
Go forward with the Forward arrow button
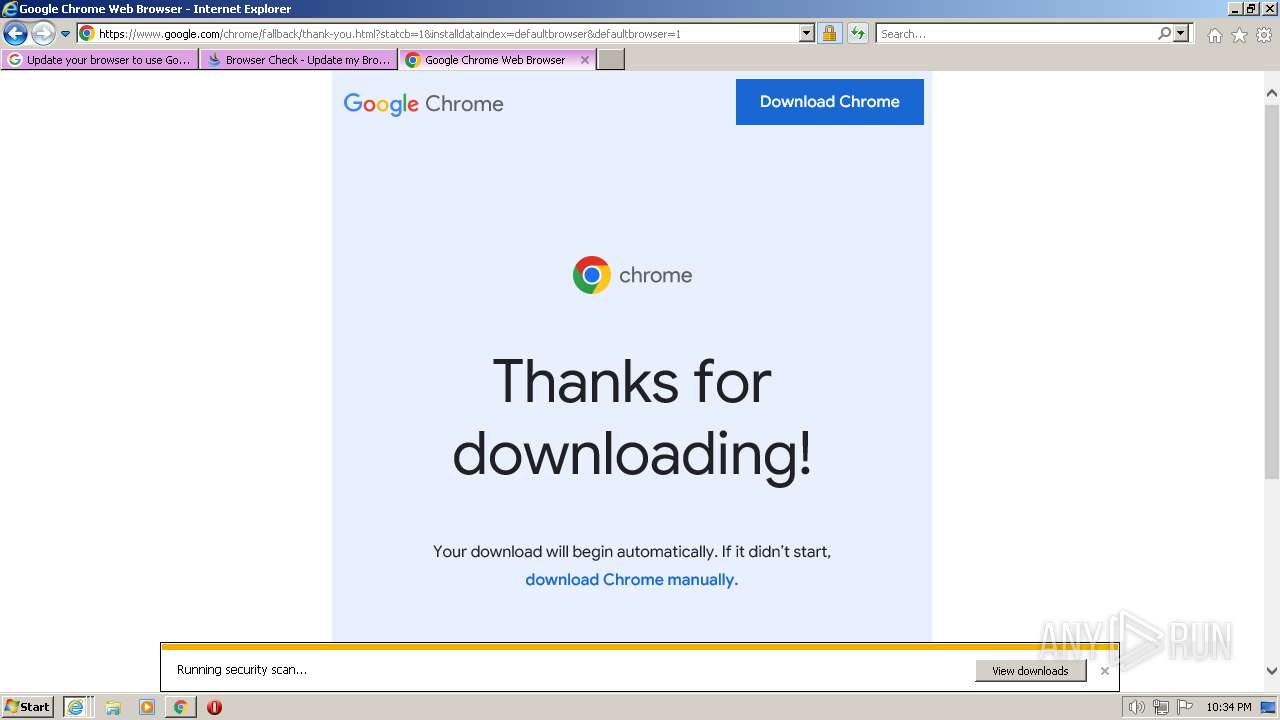(x=43, y=34)
